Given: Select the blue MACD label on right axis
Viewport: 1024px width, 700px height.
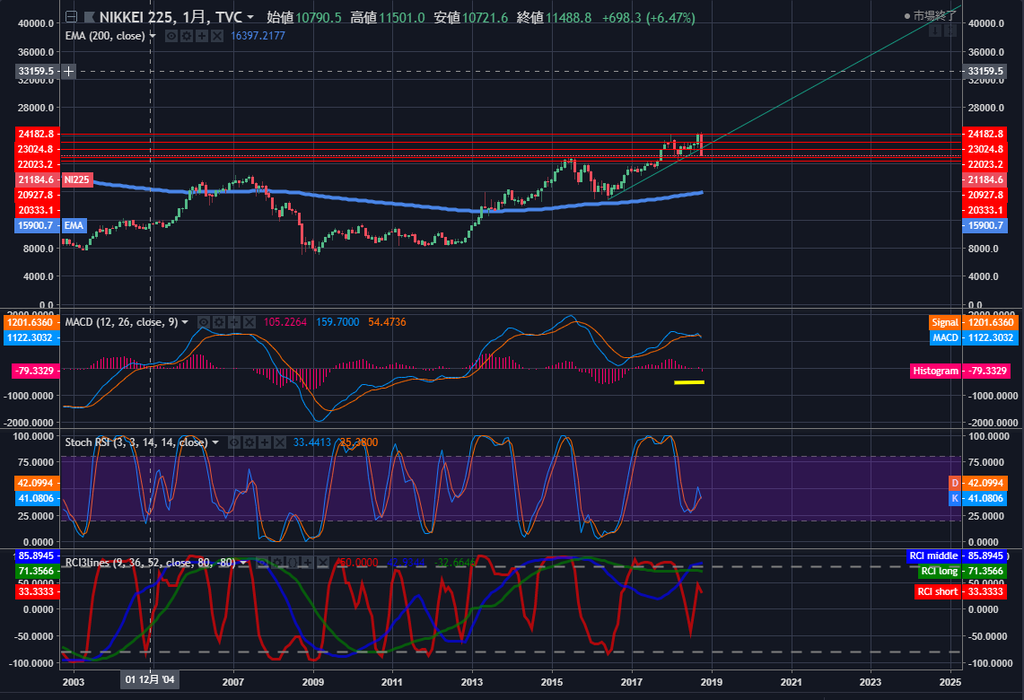Looking at the screenshot, I should pos(945,338).
